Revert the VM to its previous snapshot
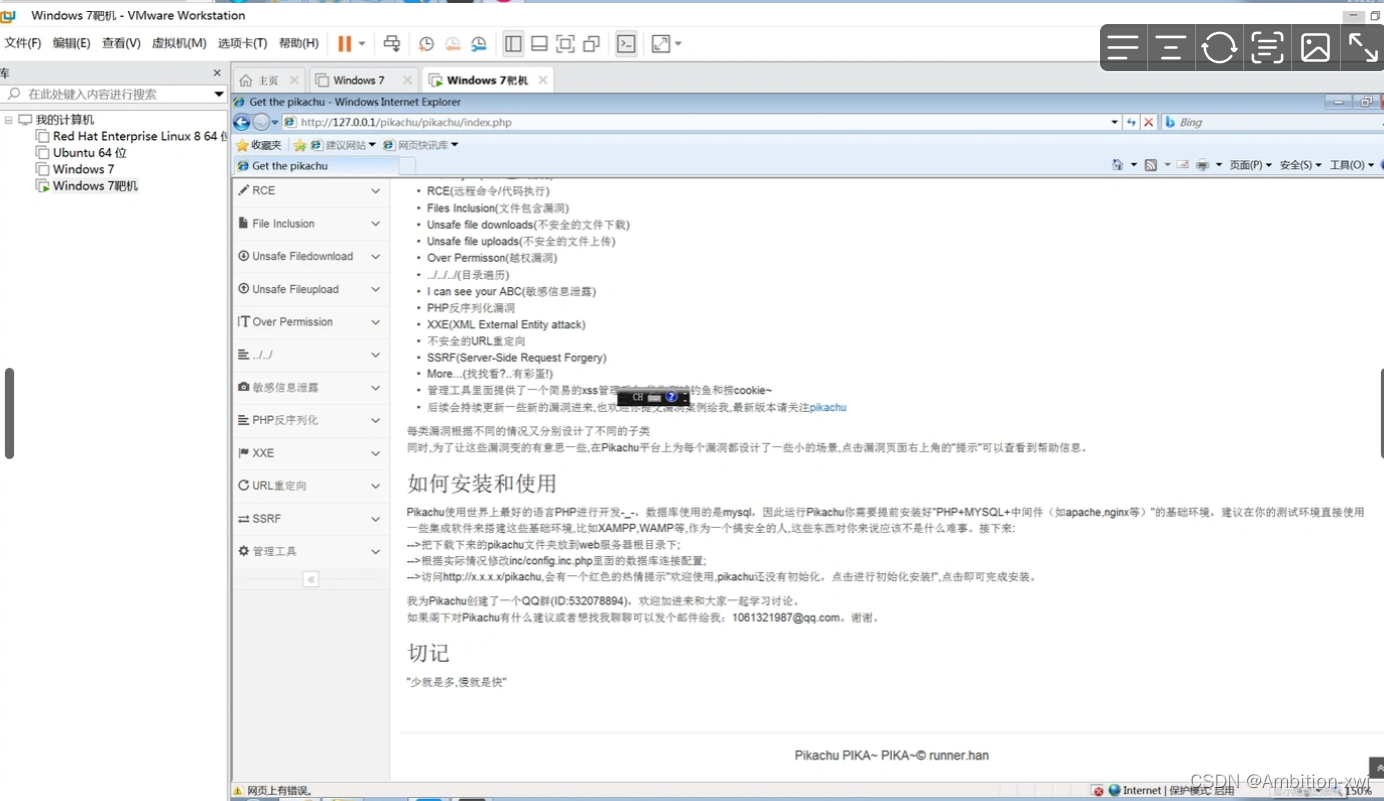Screen dimensions: 1384x801 pyautogui.click(x=452, y=44)
